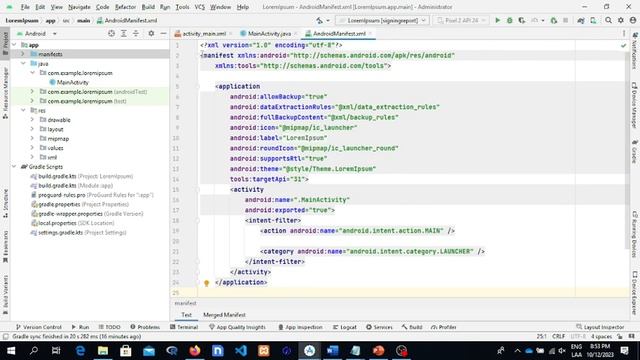This screenshot has height=360, width=640.
Task: Open Windows Start menu
Action: point(11,351)
